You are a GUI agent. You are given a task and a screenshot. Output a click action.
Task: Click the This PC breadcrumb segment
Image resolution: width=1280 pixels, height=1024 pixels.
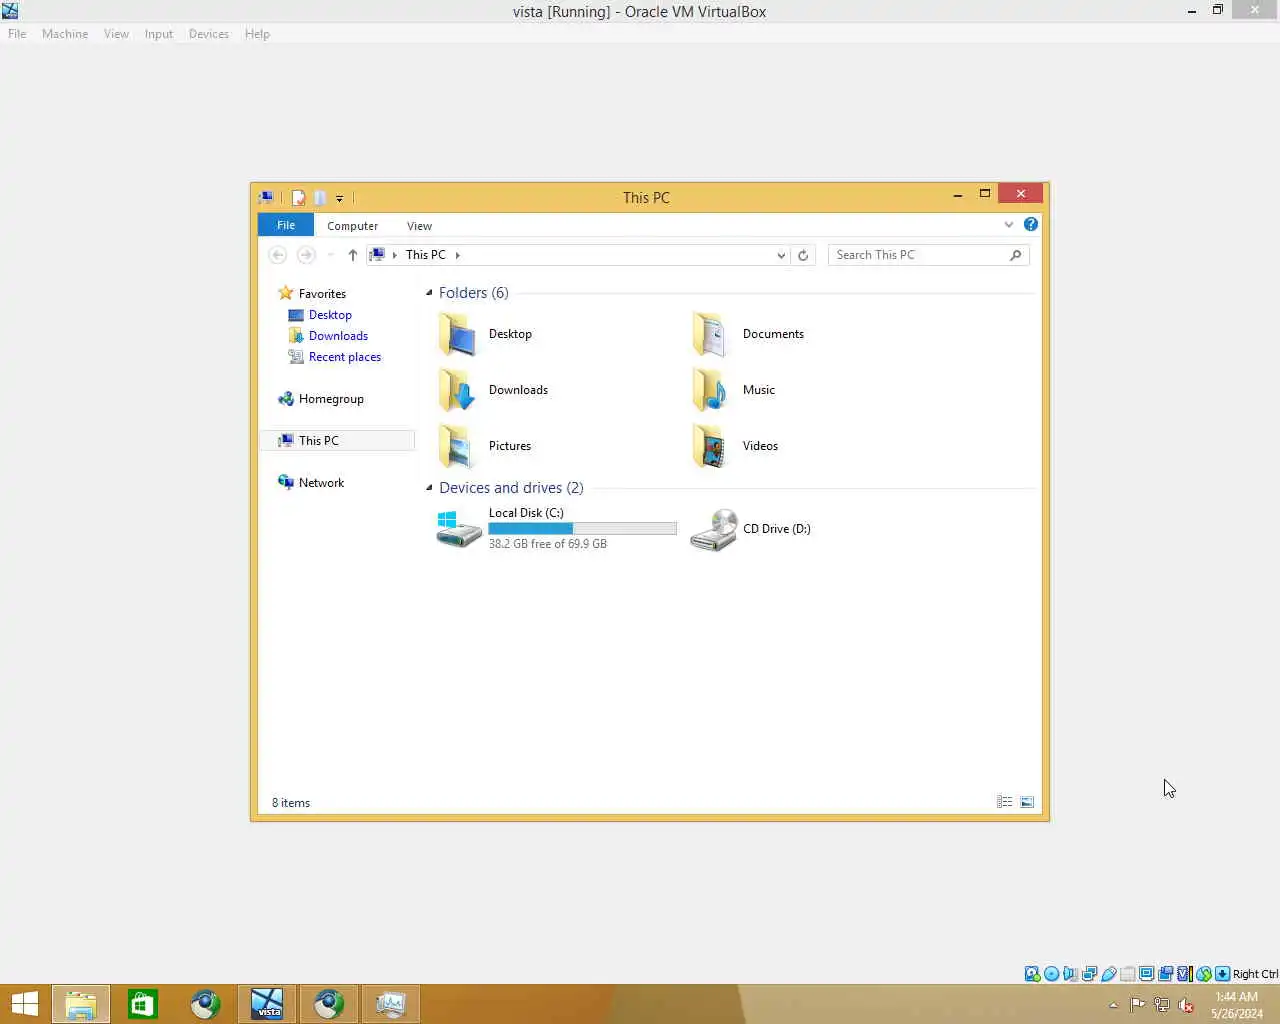(x=425, y=255)
